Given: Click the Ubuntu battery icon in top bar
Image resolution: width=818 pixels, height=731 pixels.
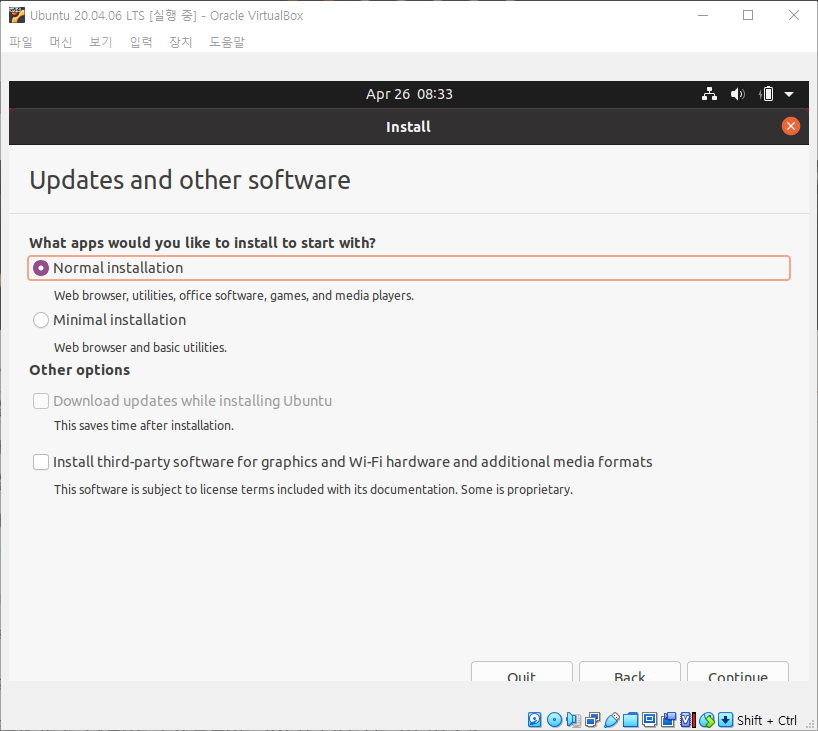Looking at the screenshot, I should tap(766, 94).
